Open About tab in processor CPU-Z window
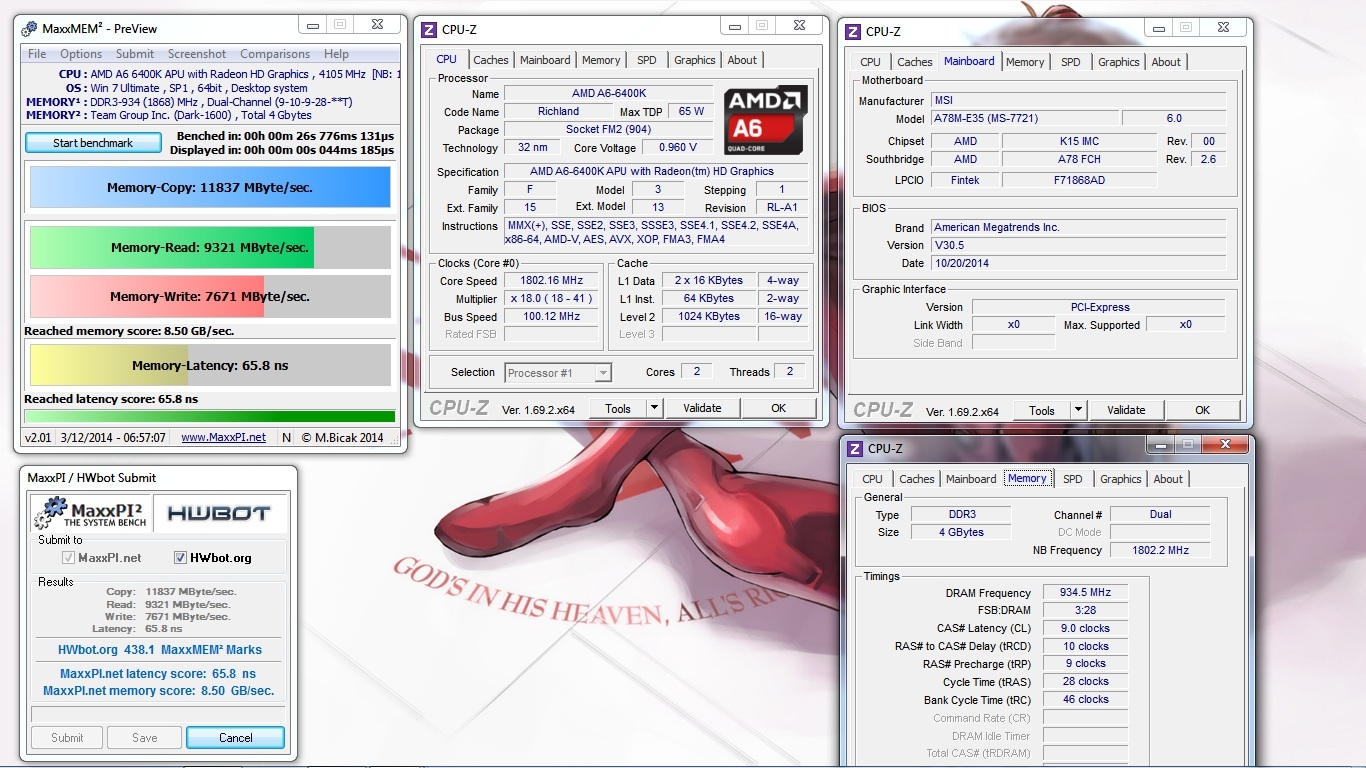Image resolution: width=1366 pixels, height=768 pixels. click(742, 60)
